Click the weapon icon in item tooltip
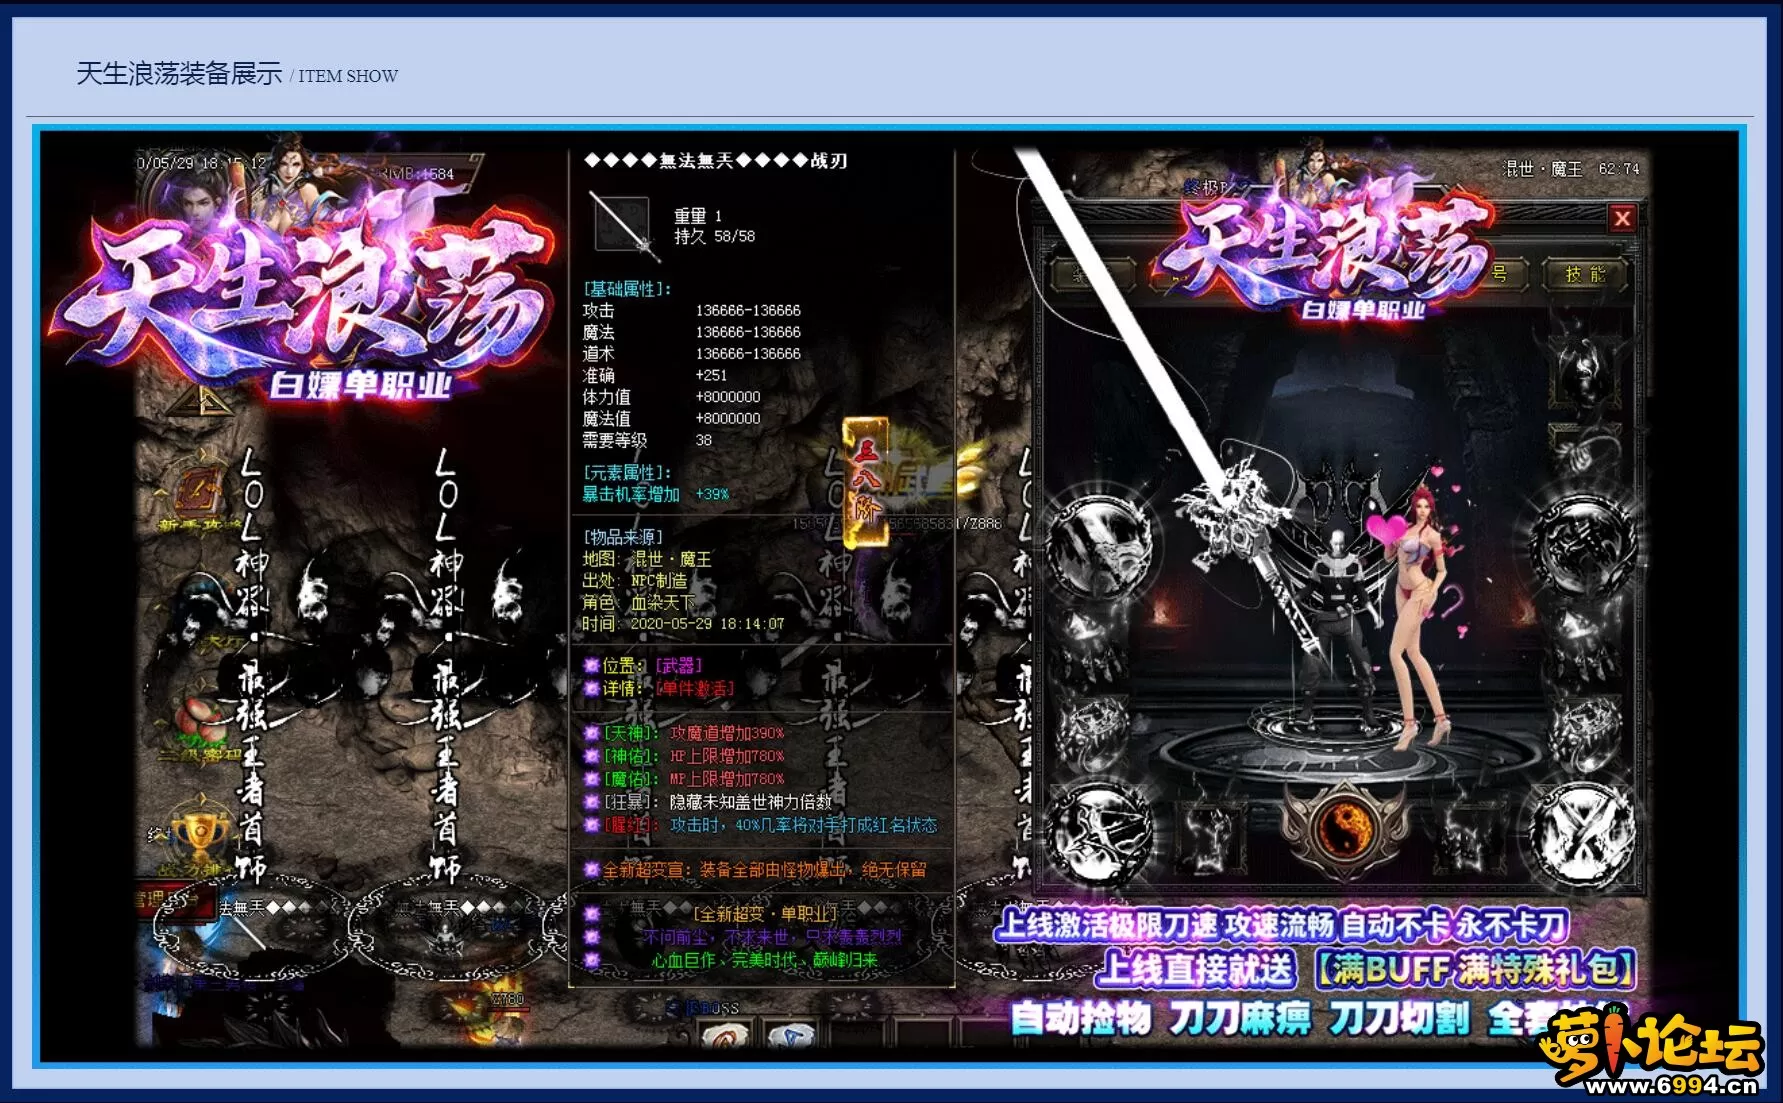 [x=624, y=222]
